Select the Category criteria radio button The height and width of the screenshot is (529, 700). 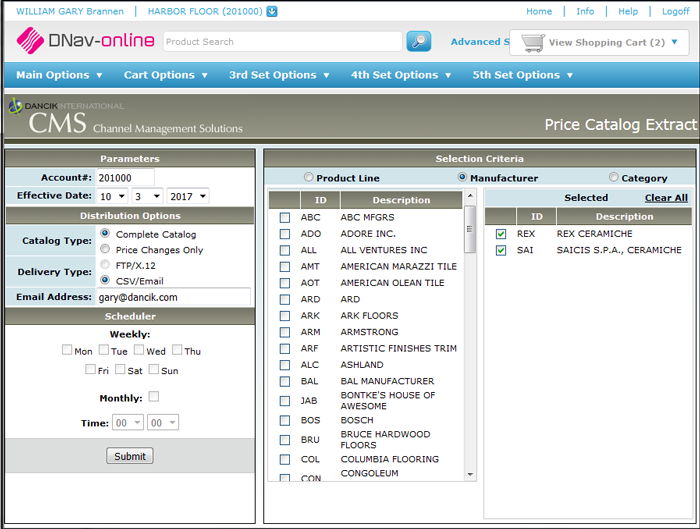[613, 178]
